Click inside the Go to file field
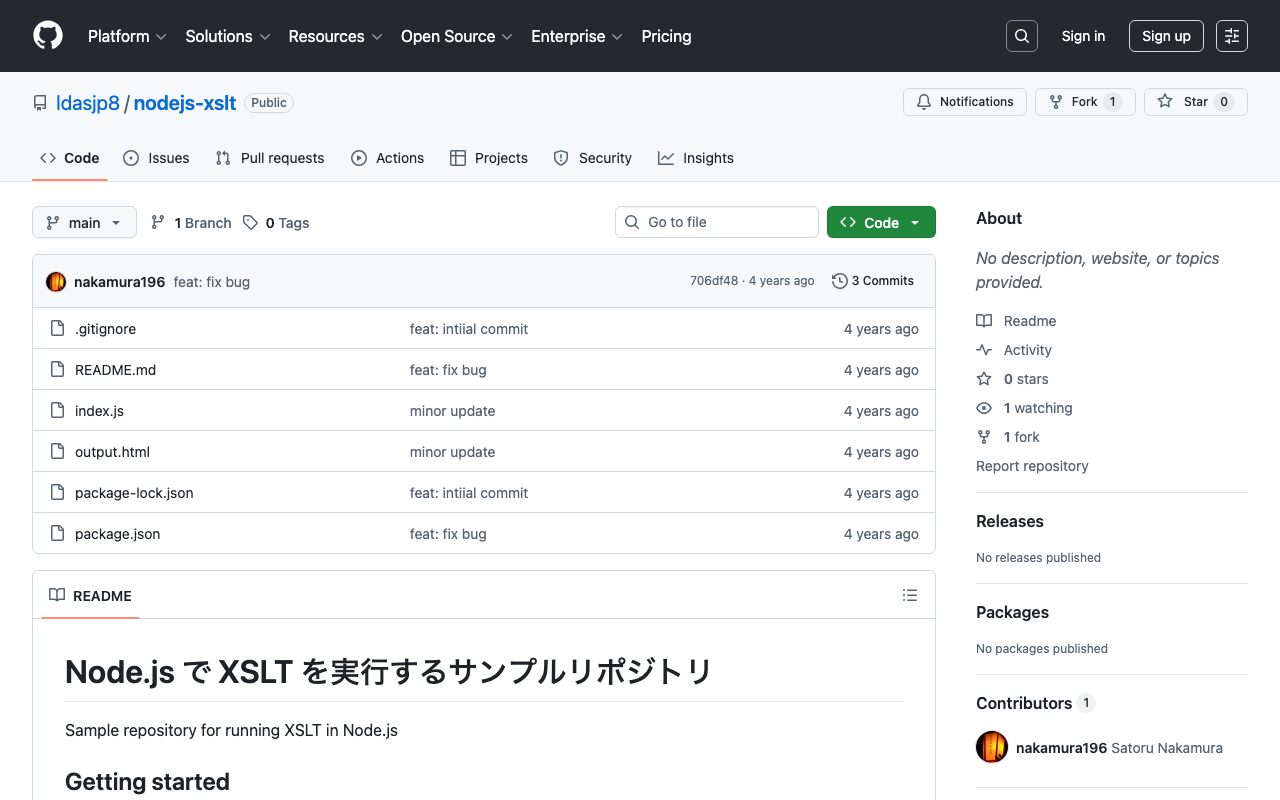This screenshot has width=1280, height=800. (x=716, y=222)
